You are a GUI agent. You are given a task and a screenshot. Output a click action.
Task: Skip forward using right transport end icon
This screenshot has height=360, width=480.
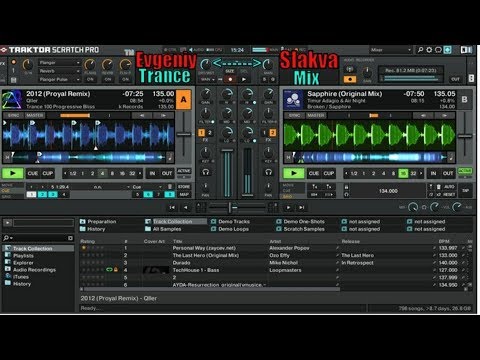[302, 207]
